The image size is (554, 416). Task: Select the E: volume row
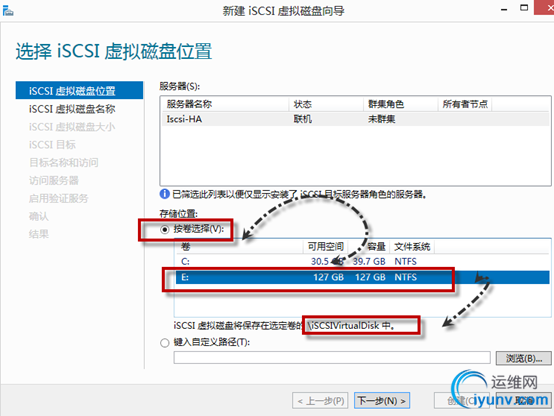click(362, 277)
